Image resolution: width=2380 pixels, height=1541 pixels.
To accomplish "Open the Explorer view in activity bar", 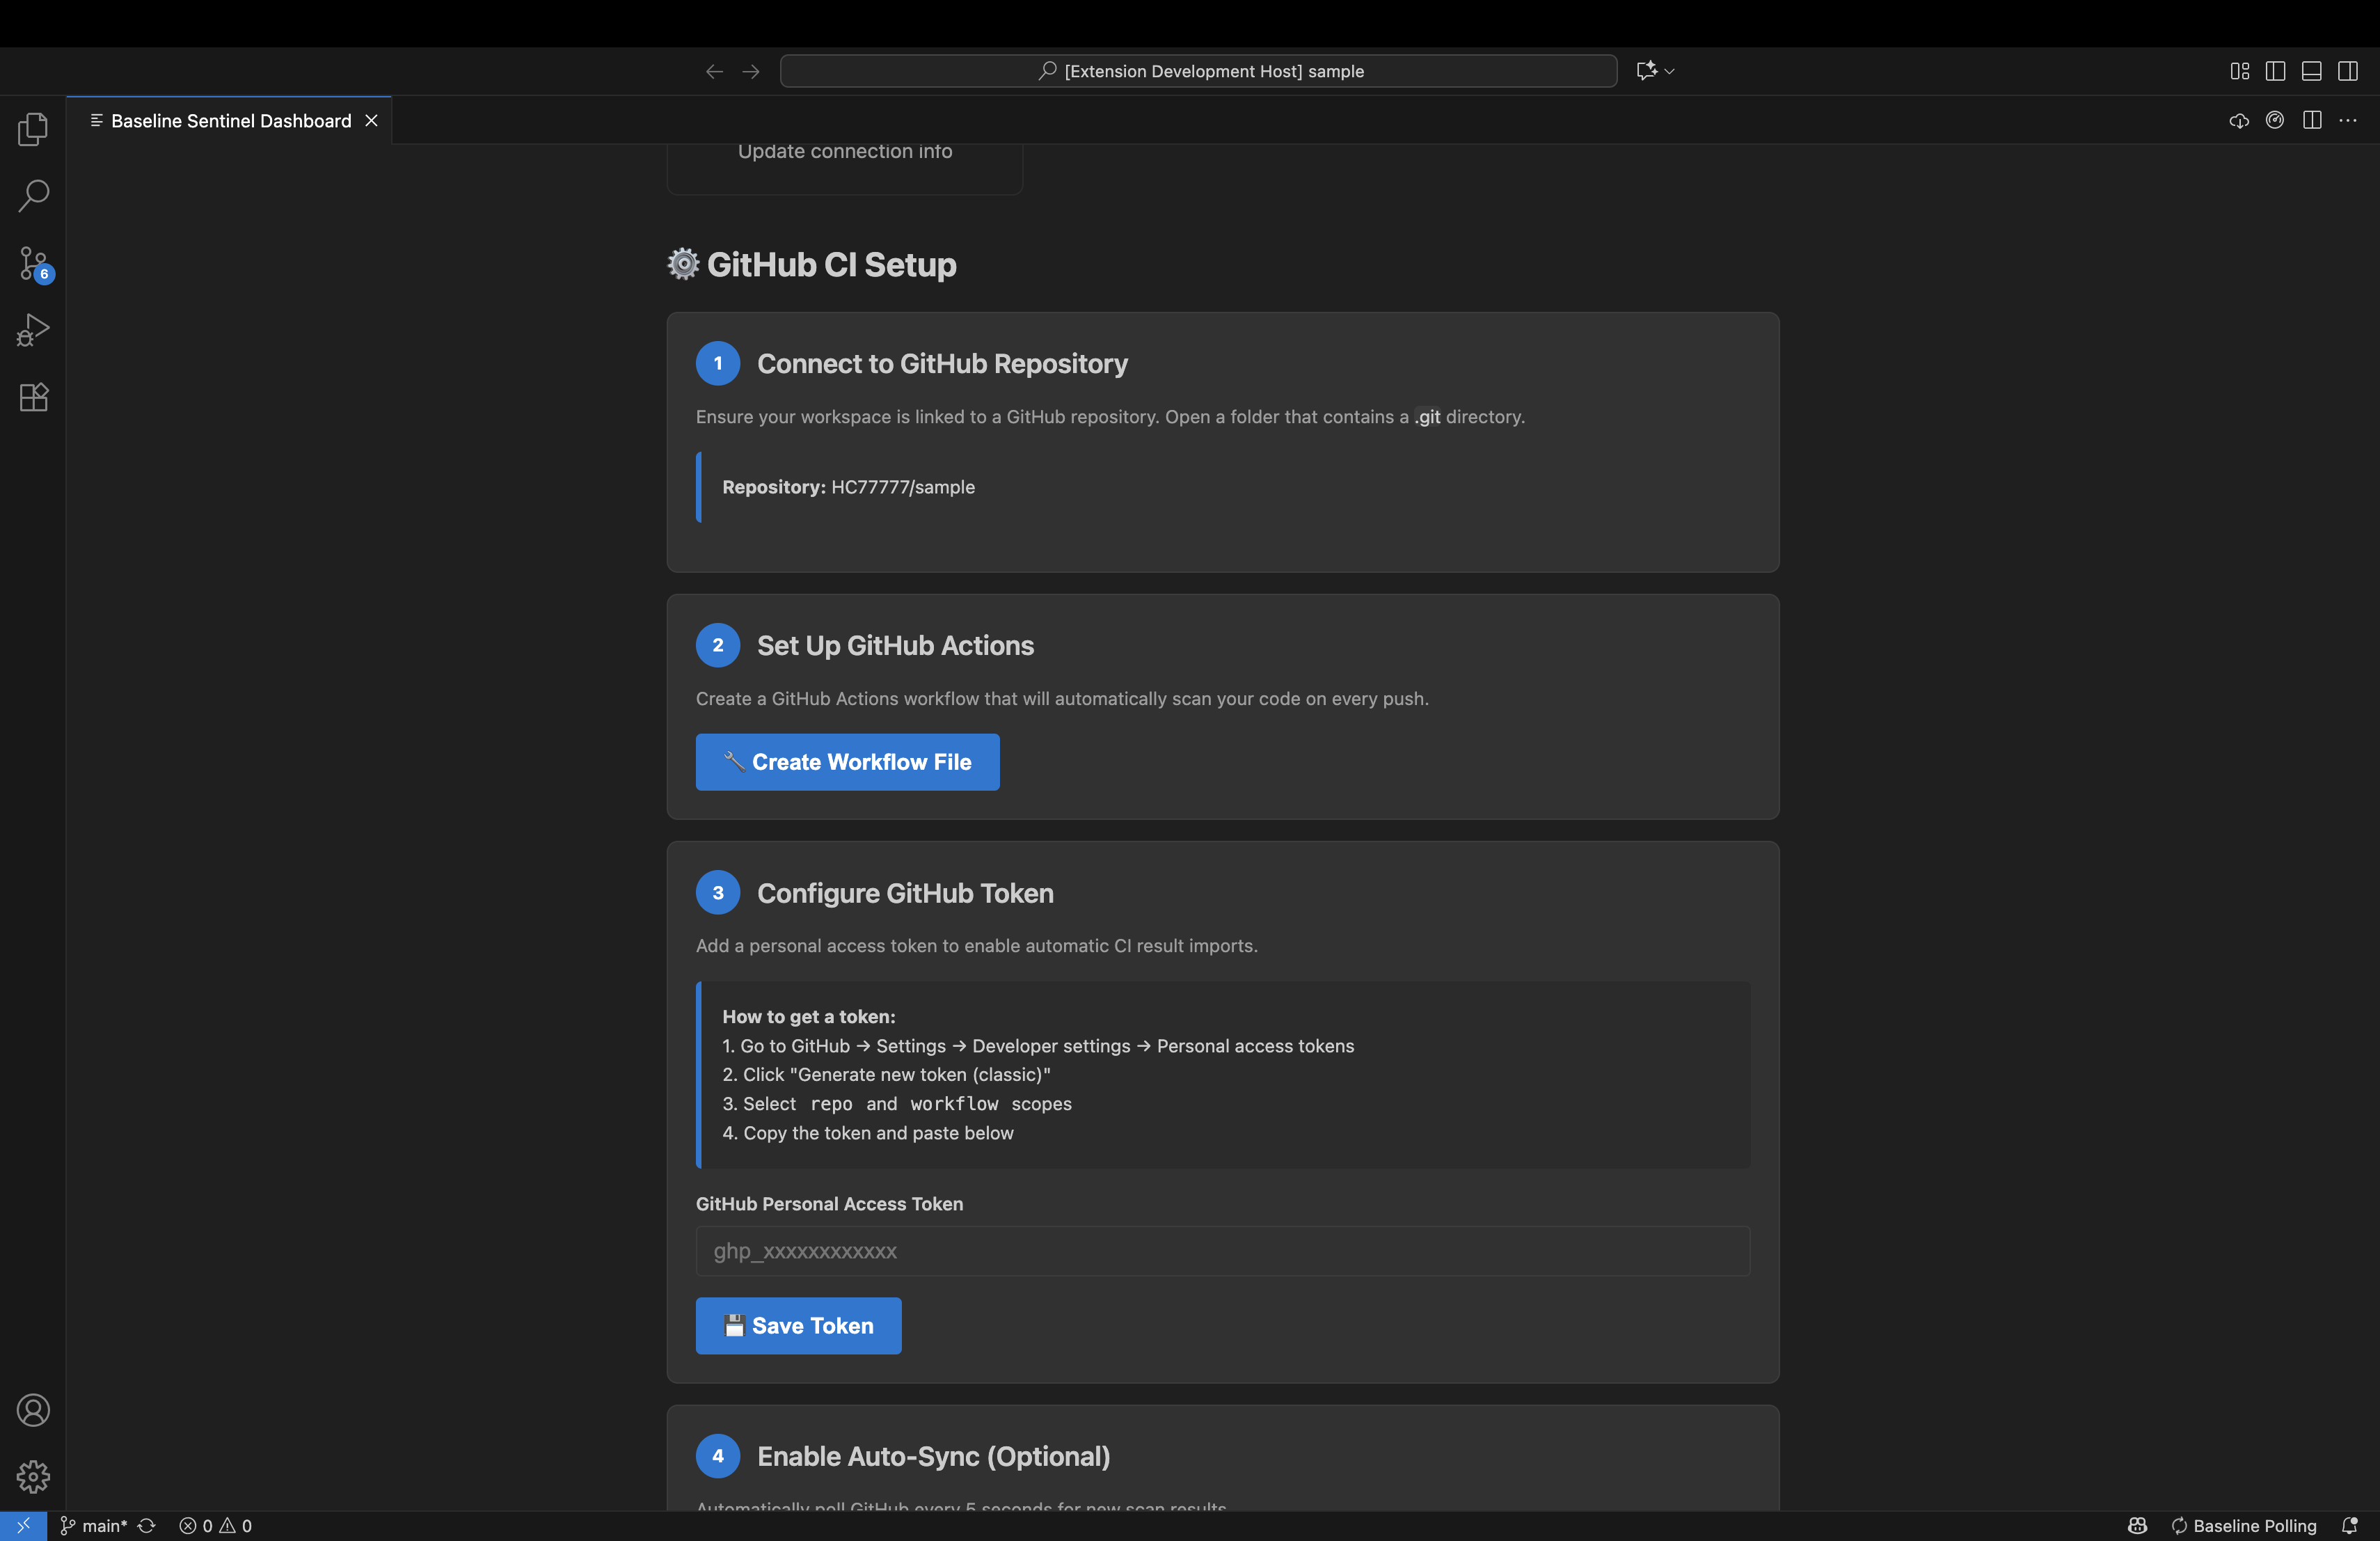I will 33,129.
